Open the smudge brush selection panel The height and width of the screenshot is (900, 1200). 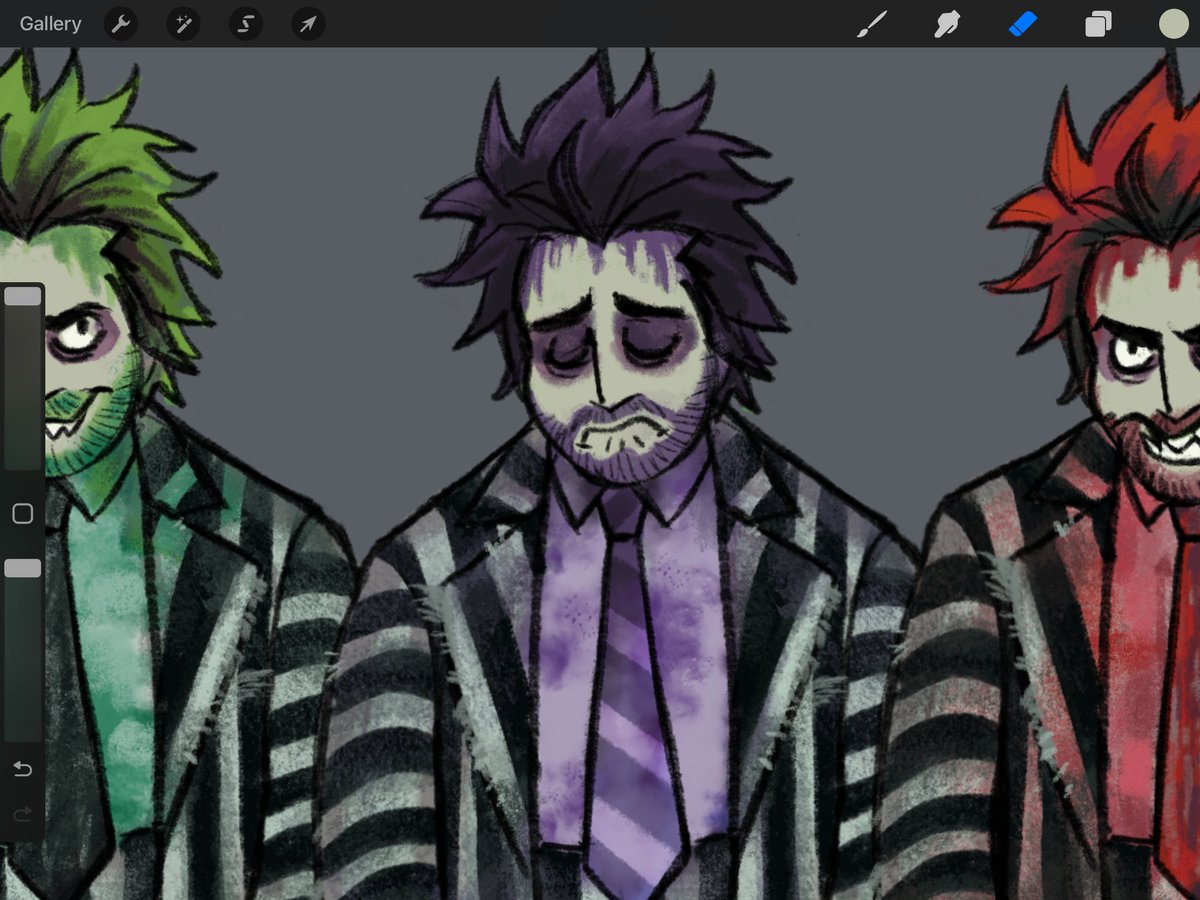tap(946, 23)
